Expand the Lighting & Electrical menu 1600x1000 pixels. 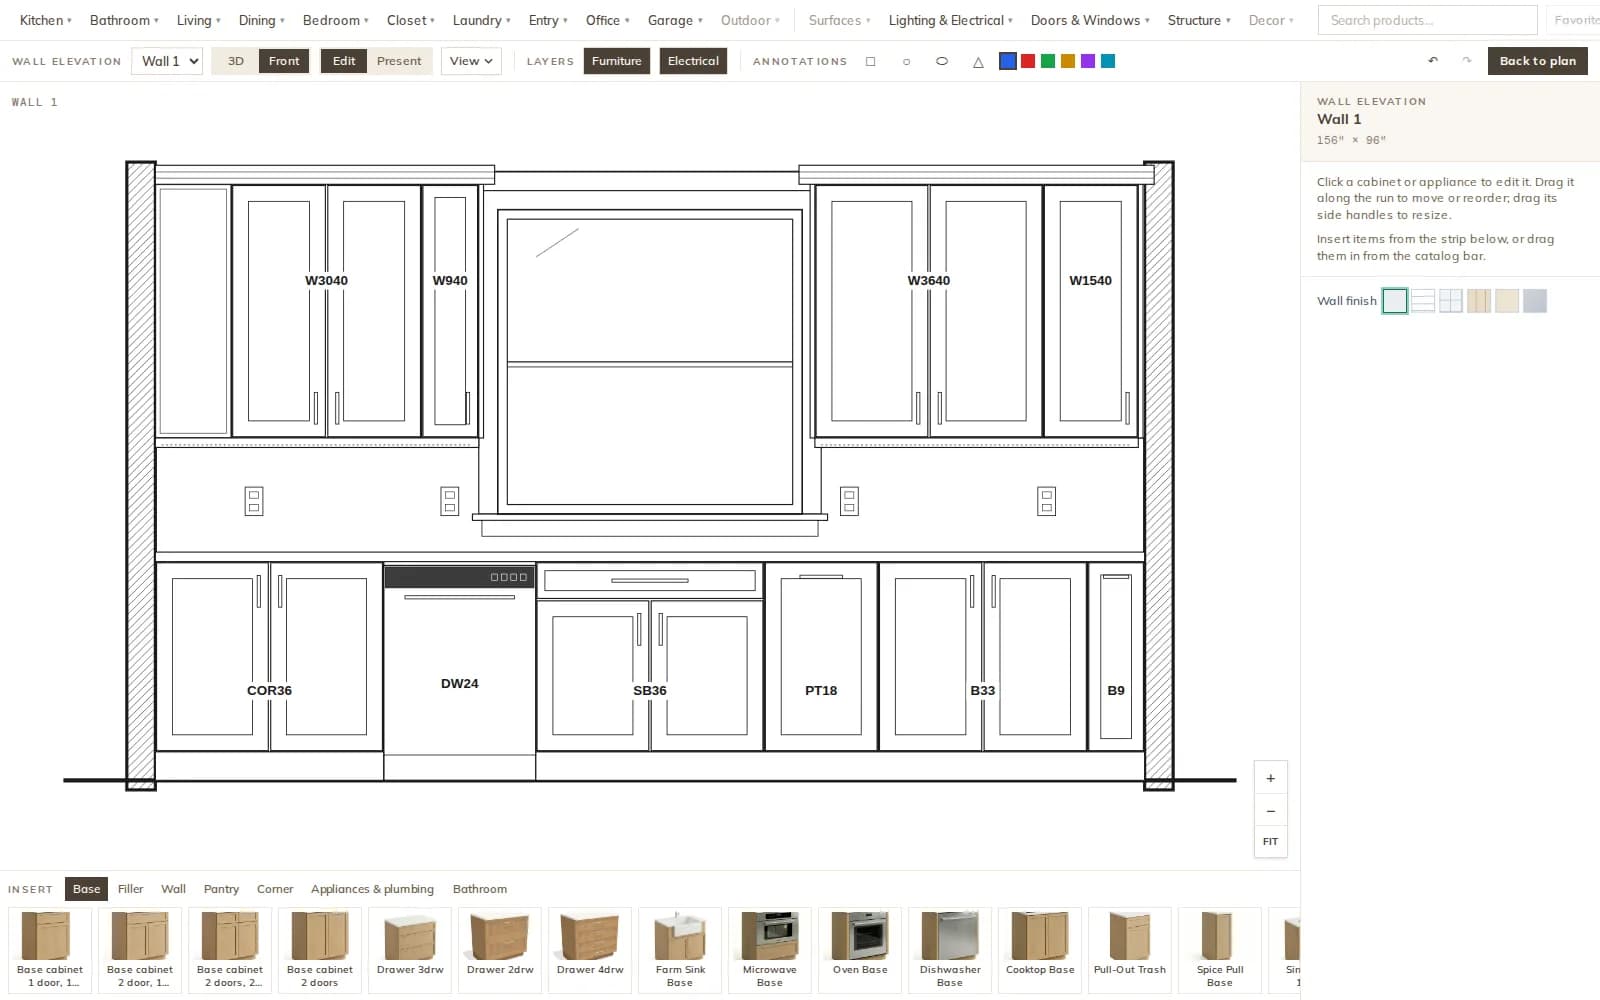(951, 20)
